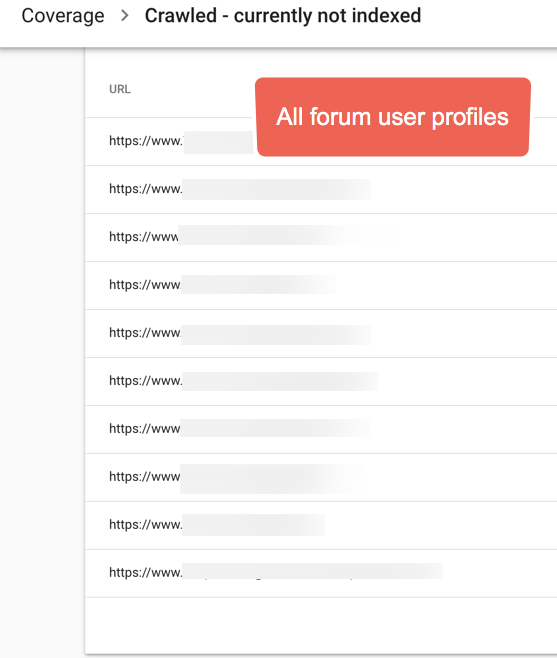Click the breadcrumb chevron arrow after Coverage
This screenshot has height=658, width=557.
125,16
